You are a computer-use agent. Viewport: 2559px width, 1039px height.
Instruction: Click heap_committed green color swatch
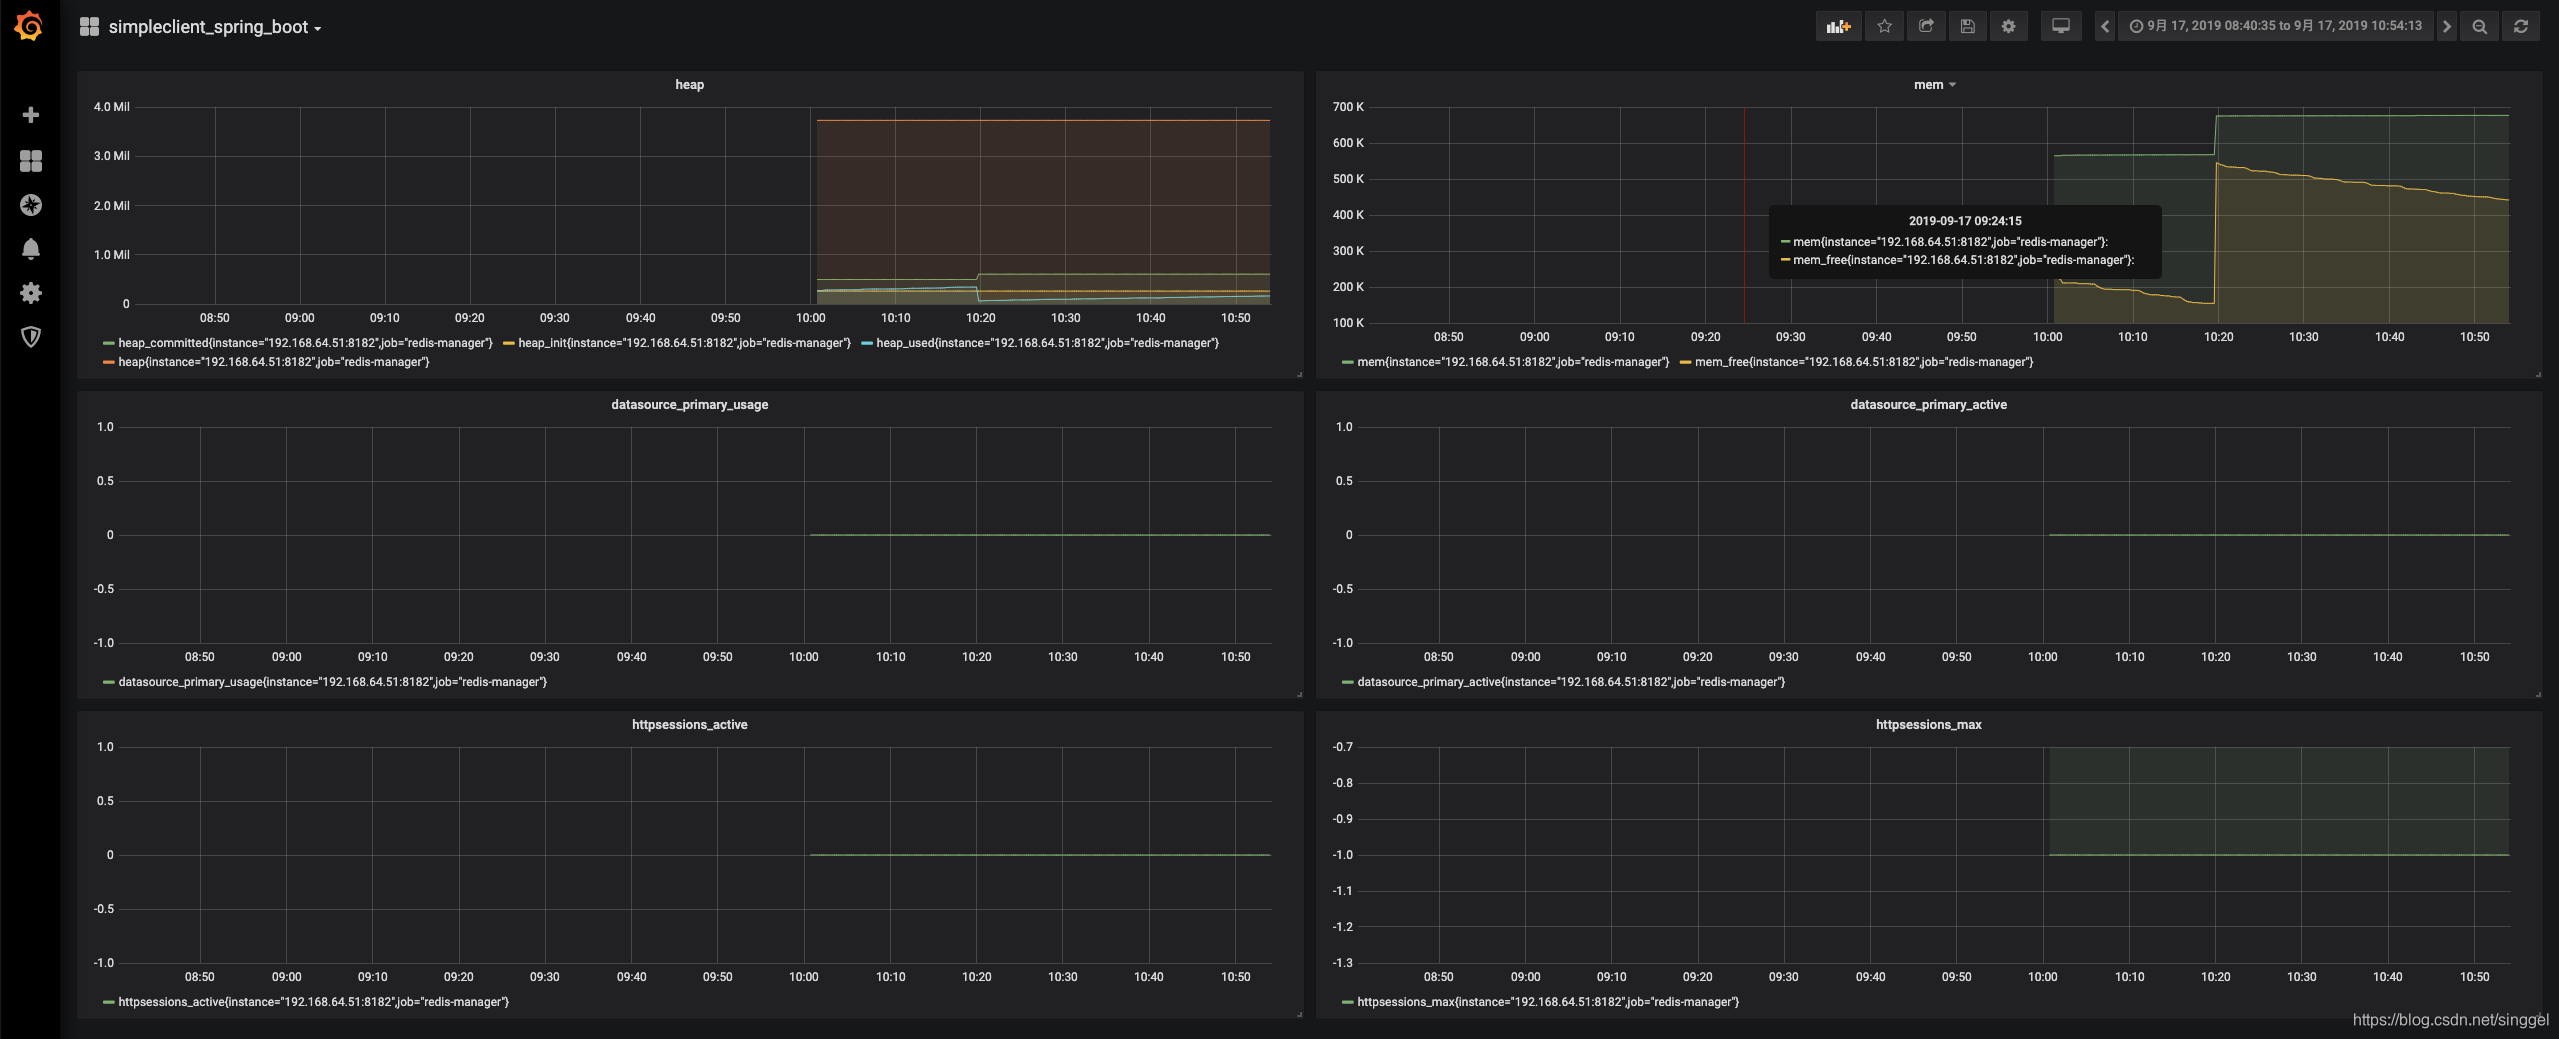coord(108,343)
